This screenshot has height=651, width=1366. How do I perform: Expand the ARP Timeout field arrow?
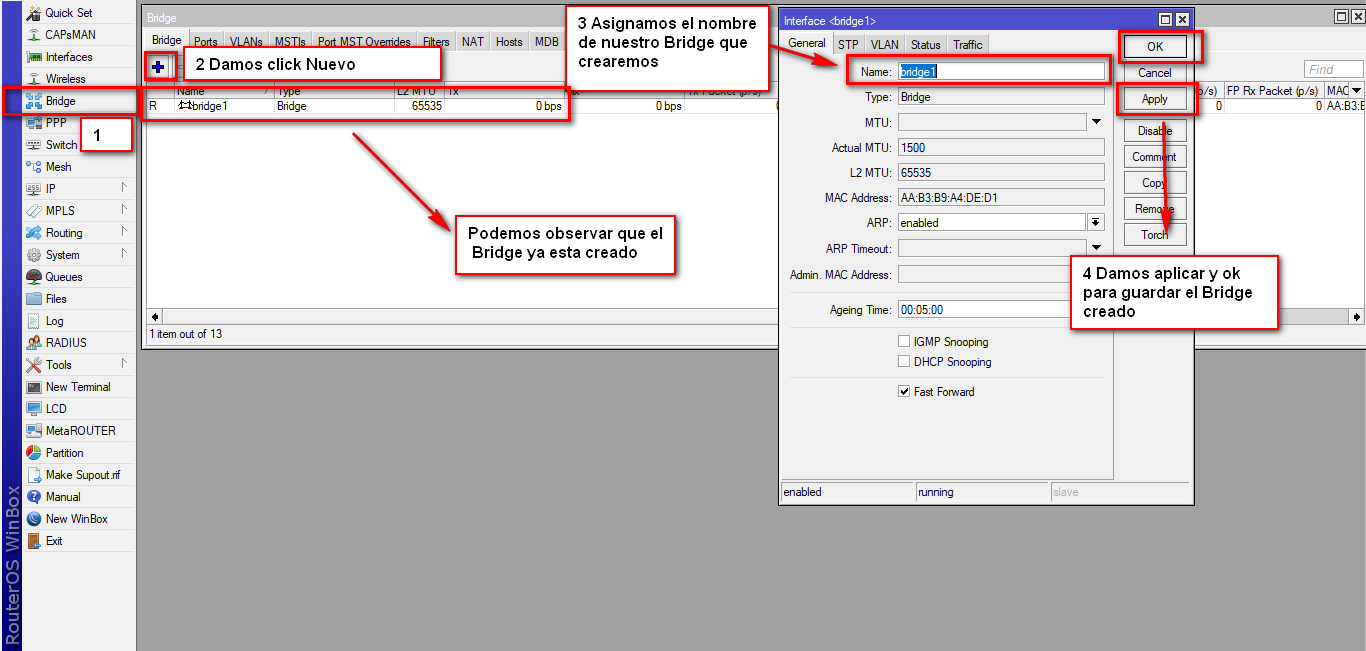[x=1096, y=248]
